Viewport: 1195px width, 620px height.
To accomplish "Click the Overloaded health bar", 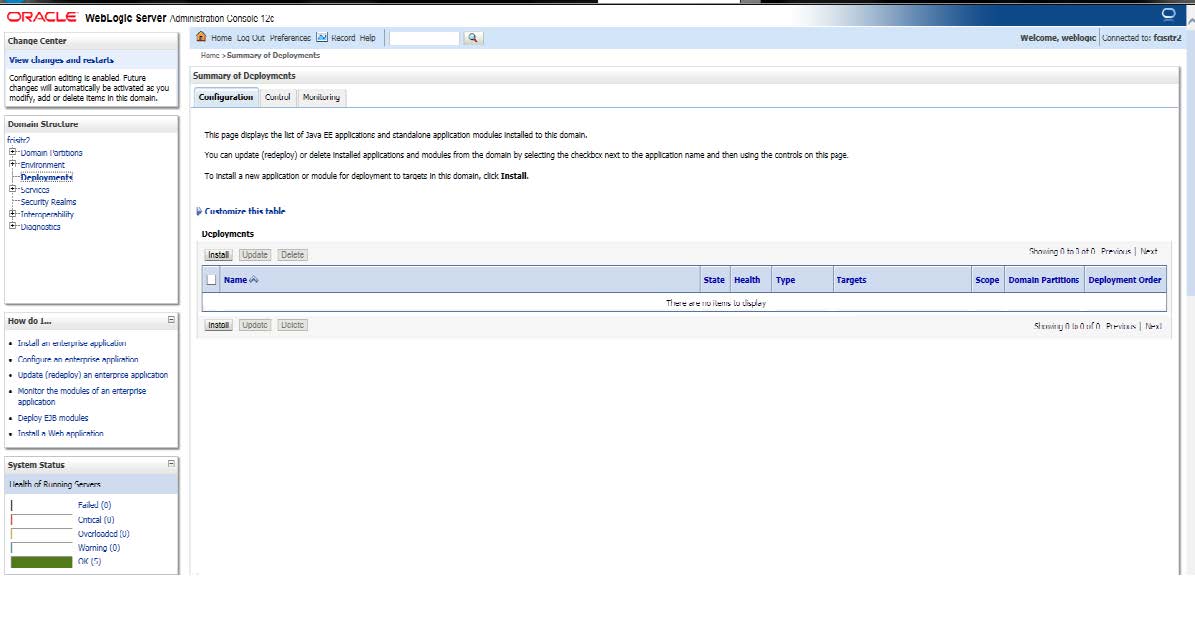I will tap(41, 534).
